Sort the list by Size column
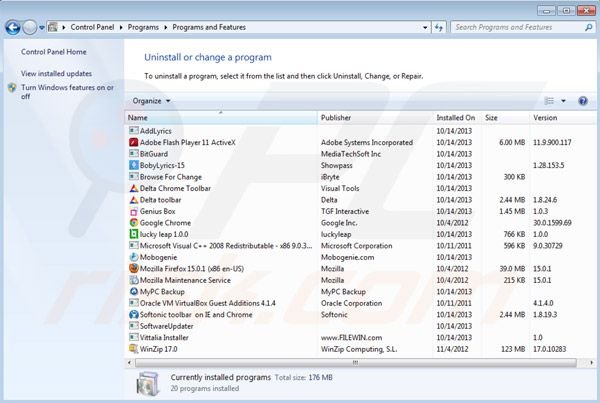 click(x=506, y=118)
